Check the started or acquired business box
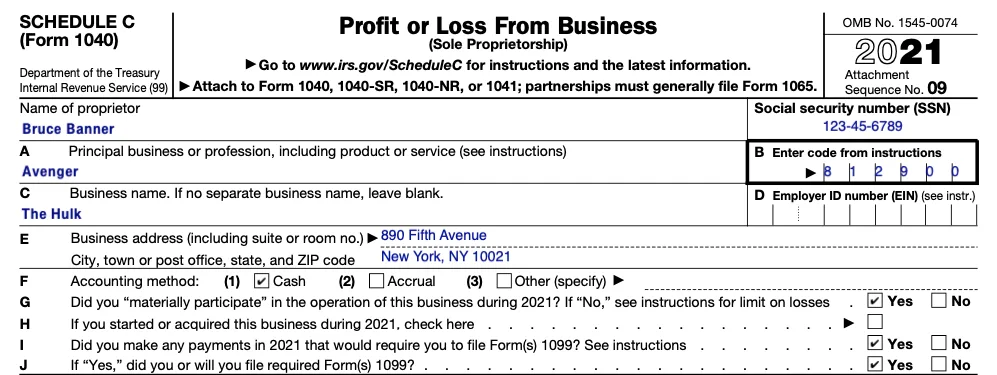Screen dimensions: 997x375 [x=876, y=322]
